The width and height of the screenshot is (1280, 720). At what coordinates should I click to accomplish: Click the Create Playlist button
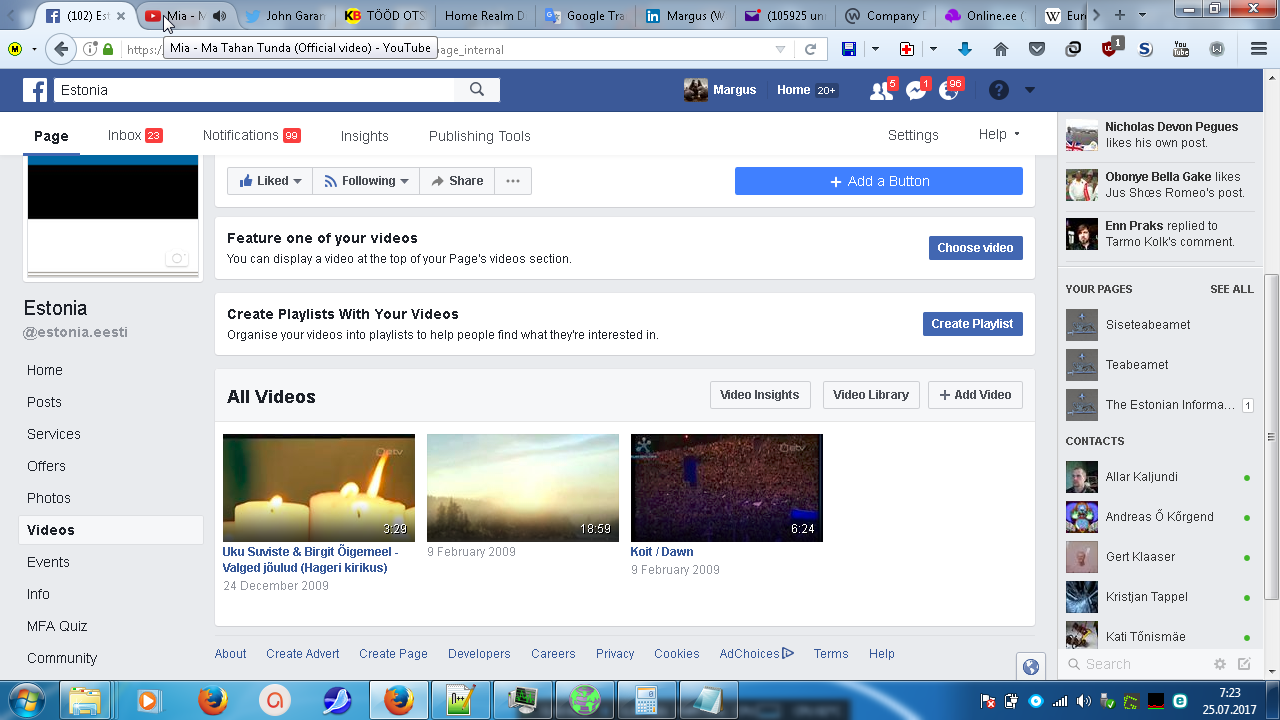coord(972,324)
